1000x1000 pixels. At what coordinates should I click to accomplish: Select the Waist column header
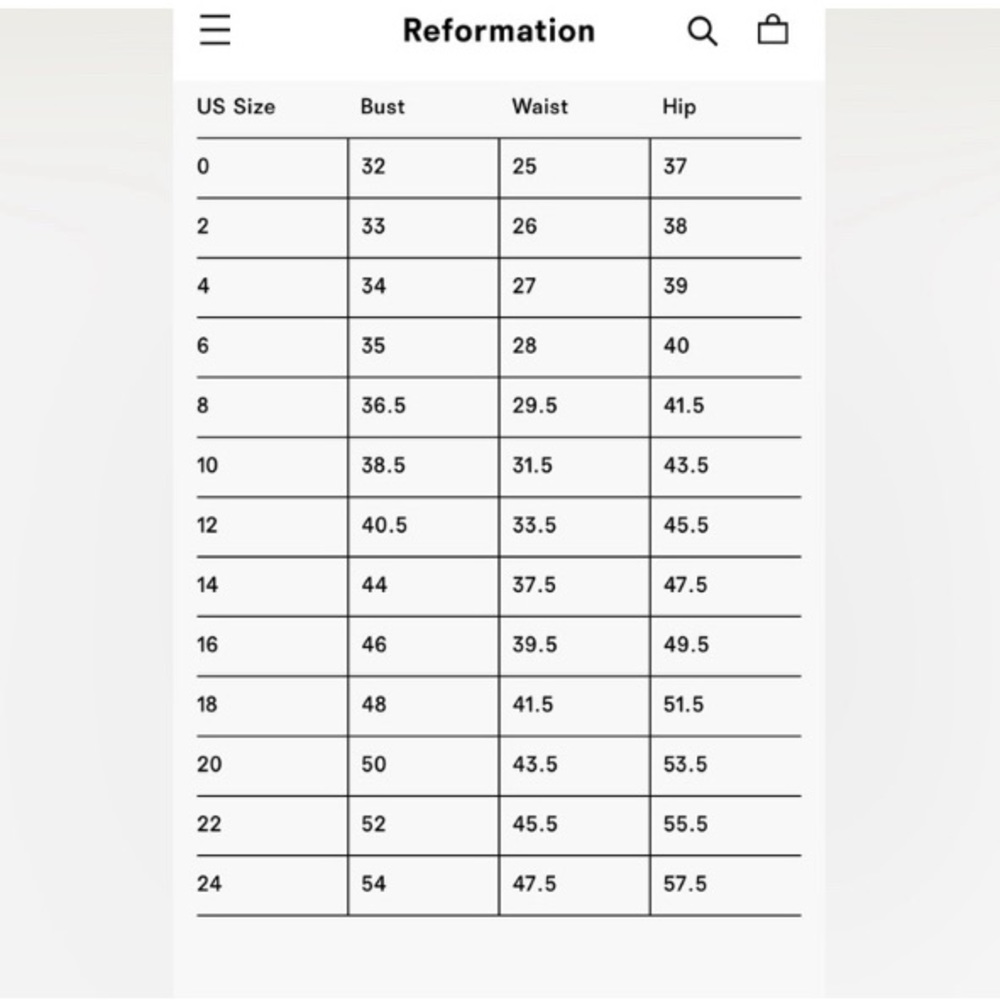(x=540, y=106)
